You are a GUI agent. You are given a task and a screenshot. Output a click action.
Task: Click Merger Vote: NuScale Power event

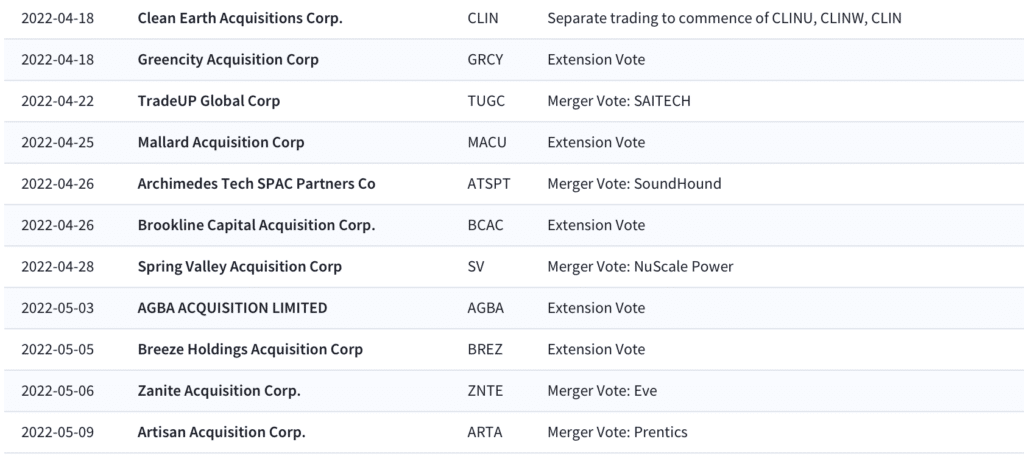640,267
